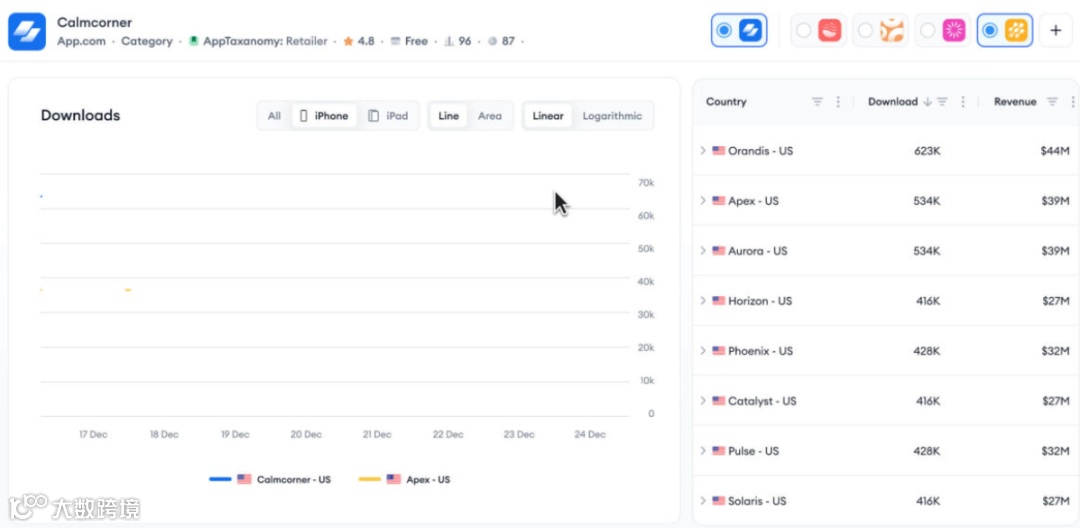The width and height of the screenshot is (1080, 528).
Task: Expand the Phoenix - US row
Action: tap(703, 351)
